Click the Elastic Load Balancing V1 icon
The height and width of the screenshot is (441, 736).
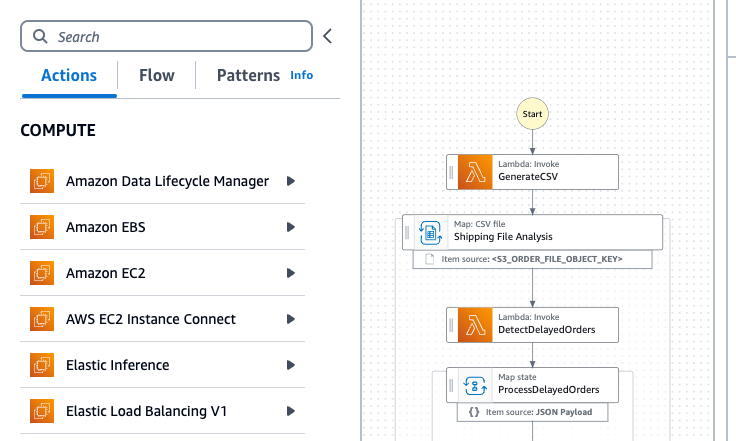point(42,411)
